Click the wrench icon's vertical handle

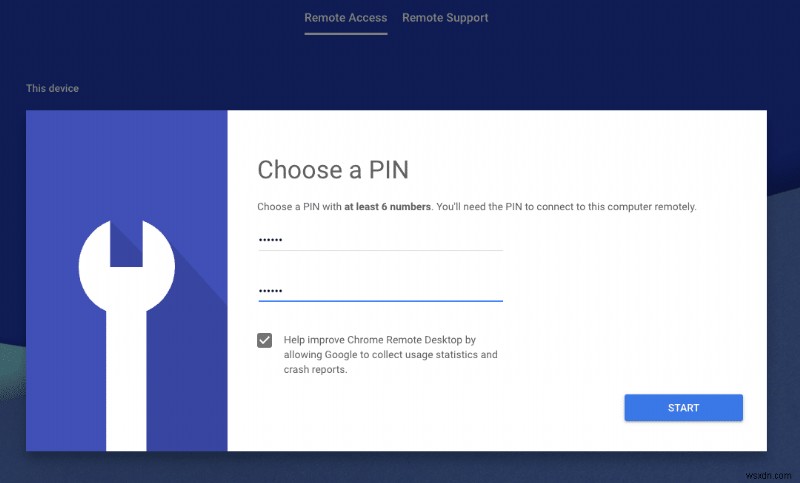[x=126, y=400]
